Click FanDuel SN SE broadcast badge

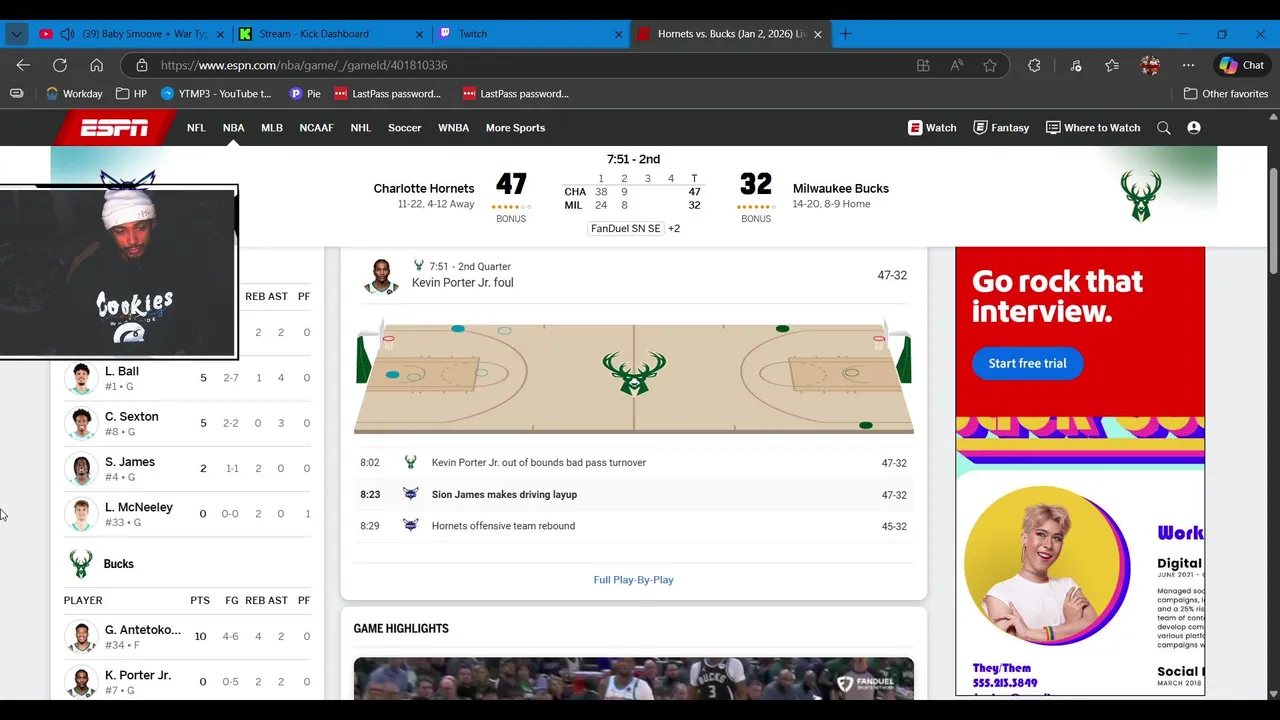pyautogui.click(x=626, y=228)
